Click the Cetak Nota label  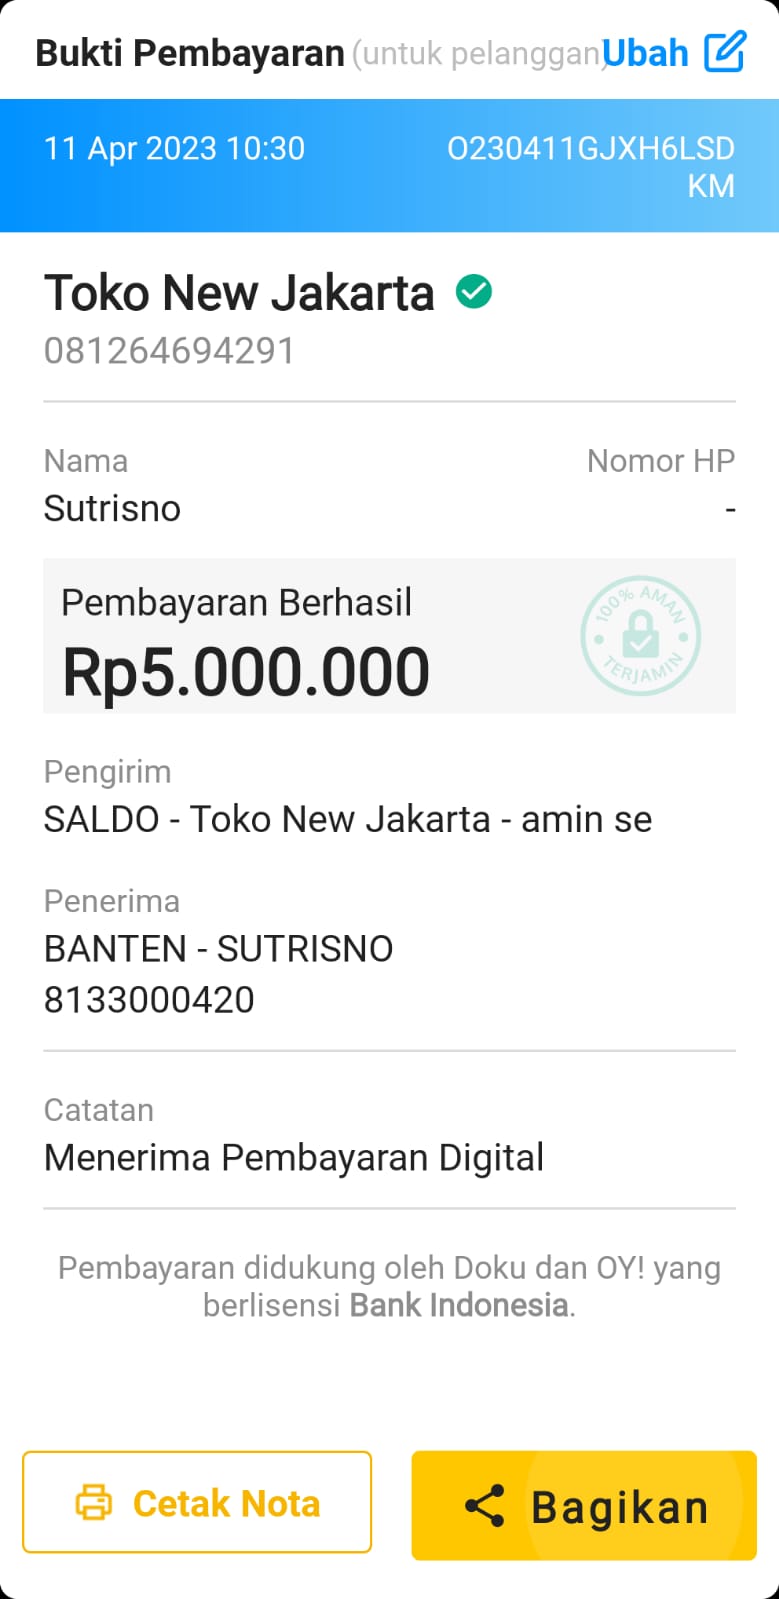click(x=226, y=1503)
